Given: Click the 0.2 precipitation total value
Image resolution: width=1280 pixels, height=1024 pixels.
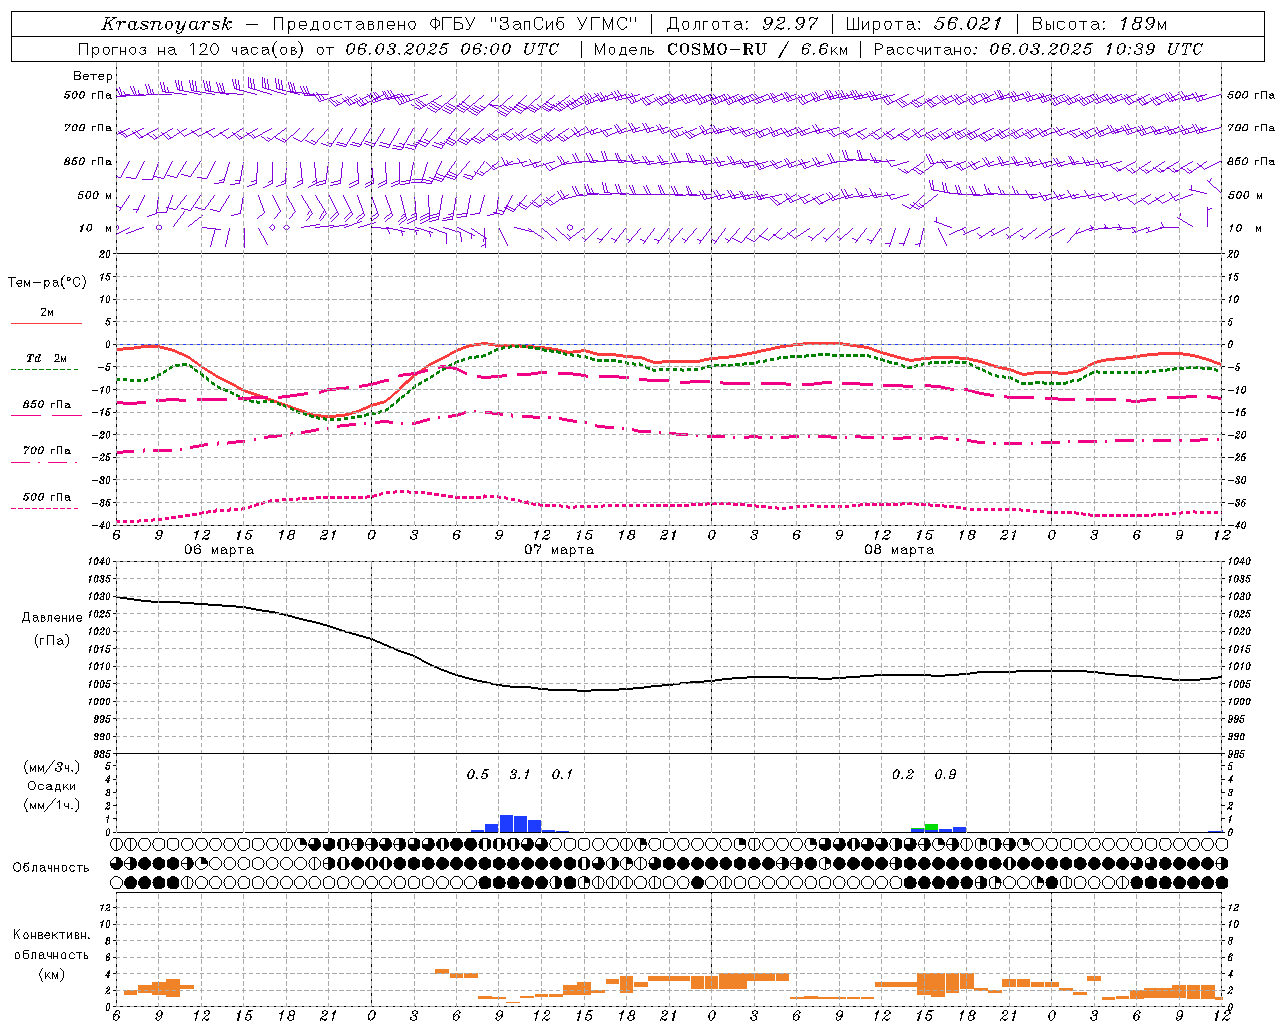Looking at the screenshot, I should pos(903,775).
